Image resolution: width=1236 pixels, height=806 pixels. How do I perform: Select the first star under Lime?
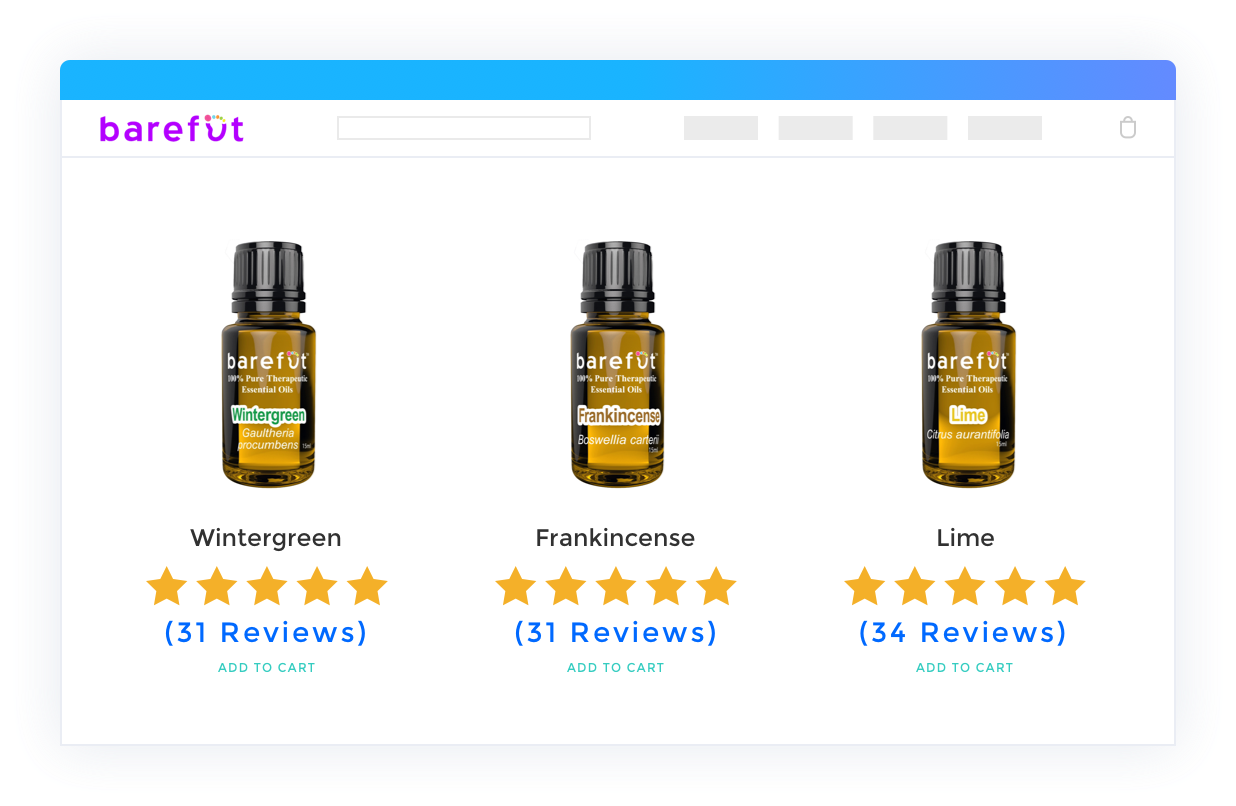click(x=865, y=586)
